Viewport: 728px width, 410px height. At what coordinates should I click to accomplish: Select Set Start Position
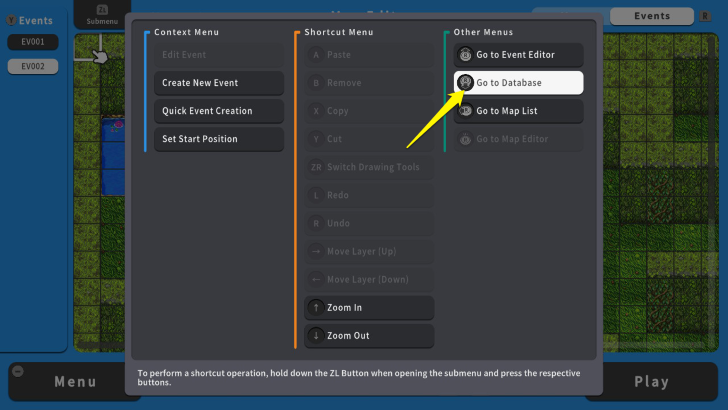[218, 139]
